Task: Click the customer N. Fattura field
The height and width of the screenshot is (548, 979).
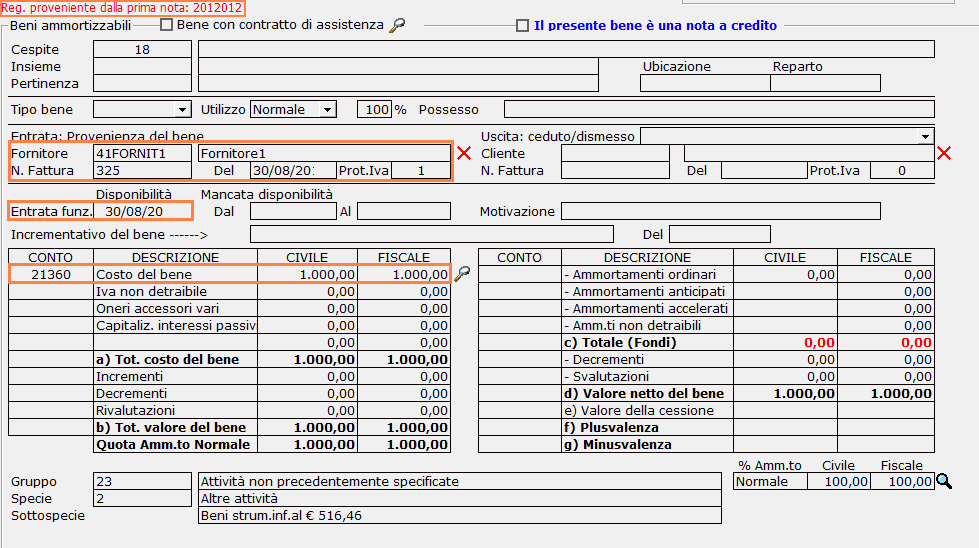Action: [x=615, y=170]
